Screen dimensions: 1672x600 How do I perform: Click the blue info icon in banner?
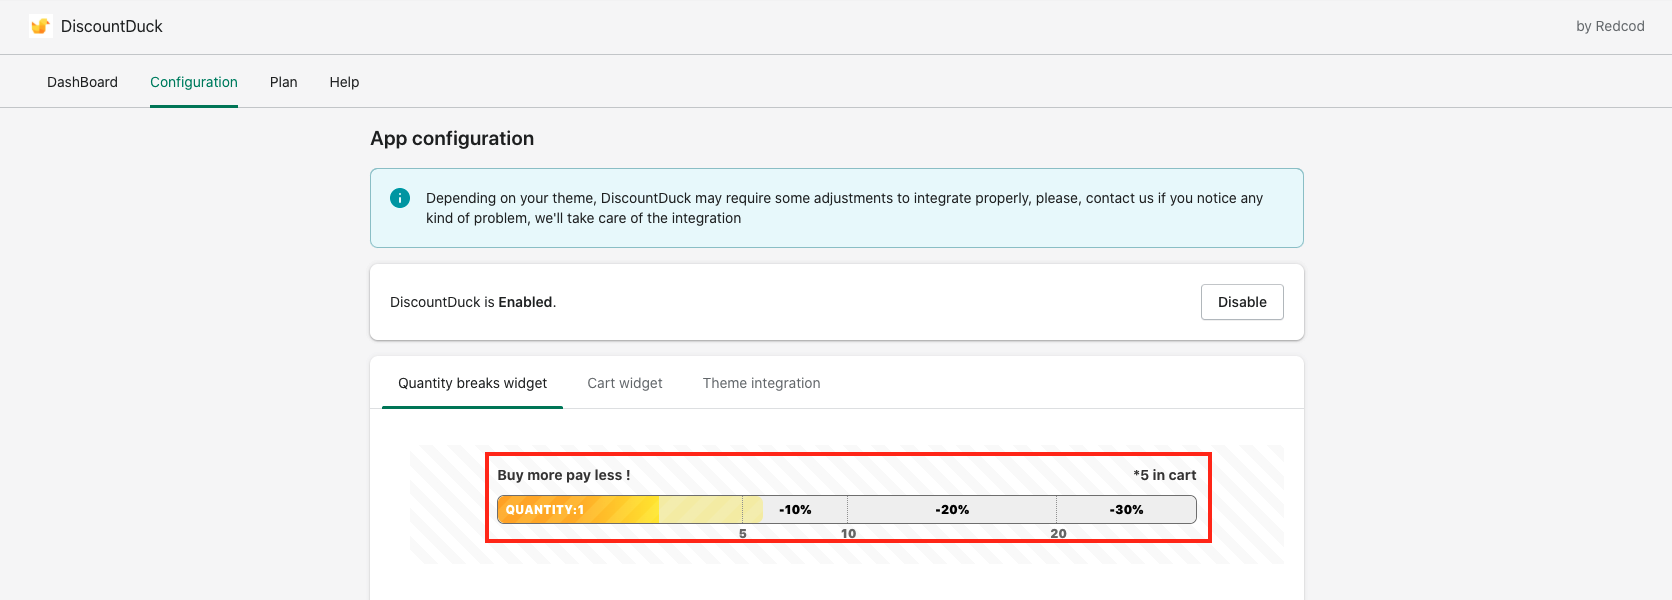point(400,198)
